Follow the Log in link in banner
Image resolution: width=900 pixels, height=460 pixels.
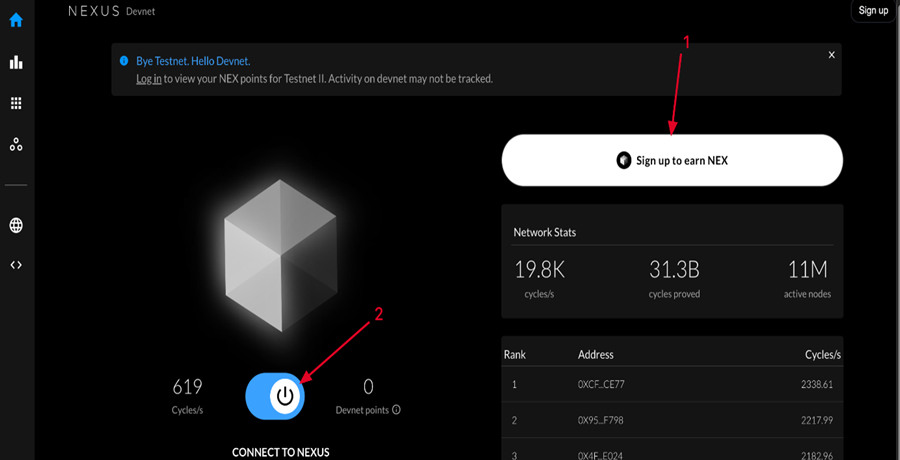click(x=149, y=79)
